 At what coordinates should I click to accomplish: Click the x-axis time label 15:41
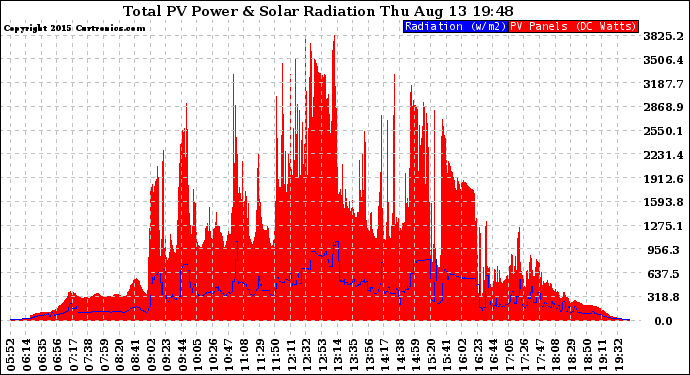[446, 355]
